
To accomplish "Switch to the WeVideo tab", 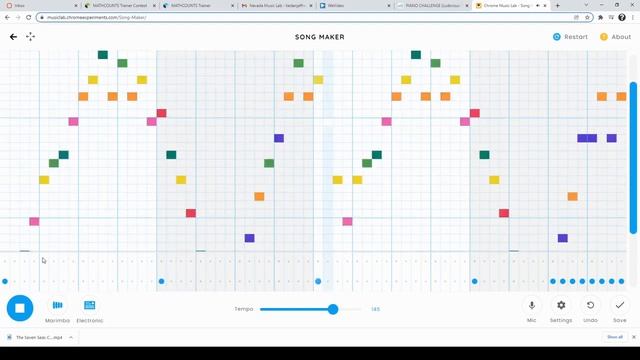I will [354, 6].
